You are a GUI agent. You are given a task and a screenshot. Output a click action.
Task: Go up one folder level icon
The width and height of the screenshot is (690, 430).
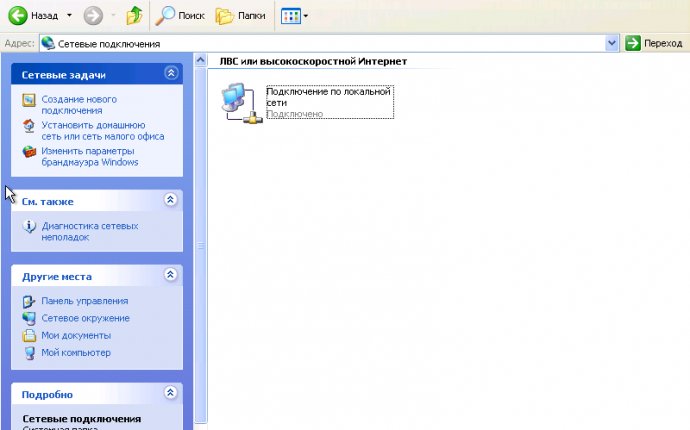(x=134, y=16)
